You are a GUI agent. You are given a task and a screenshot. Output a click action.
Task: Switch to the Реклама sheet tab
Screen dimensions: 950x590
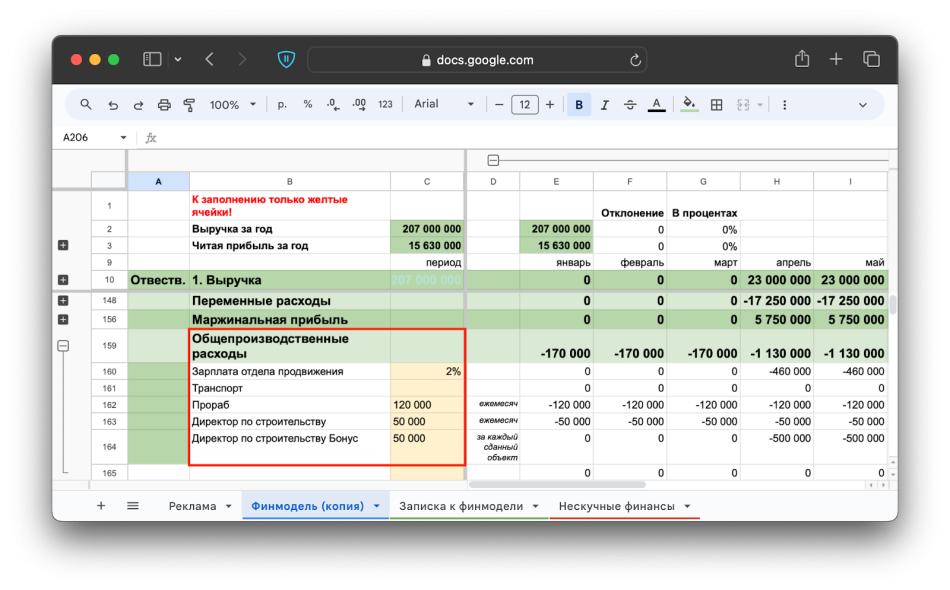point(192,506)
